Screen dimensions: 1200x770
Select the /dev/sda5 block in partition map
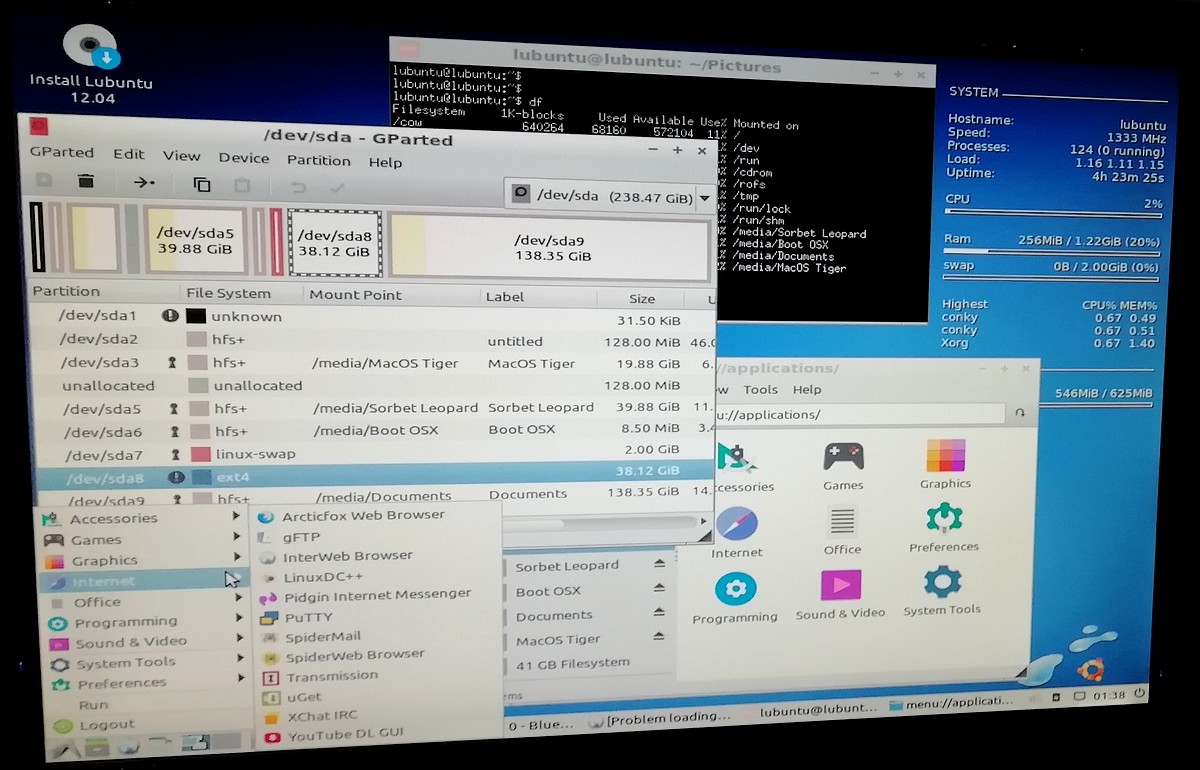(195, 240)
